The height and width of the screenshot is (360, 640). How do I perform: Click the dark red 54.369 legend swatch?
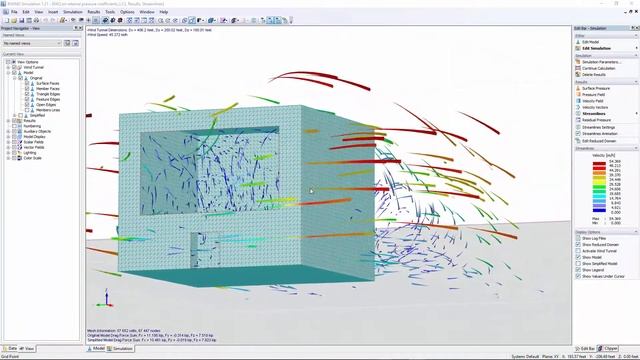(599, 163)
